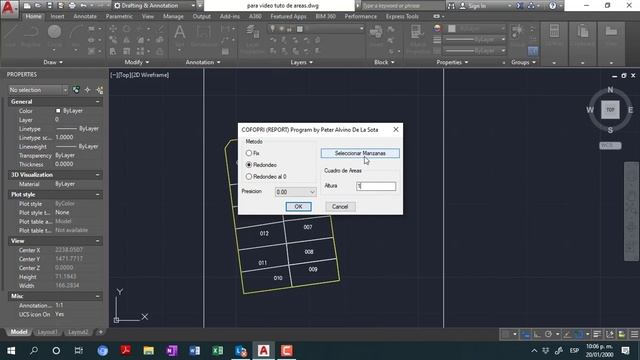The image size is (640, 360).
Task: Expand the ribbon Properties panel flyout
Action: (x=452, y=62)
